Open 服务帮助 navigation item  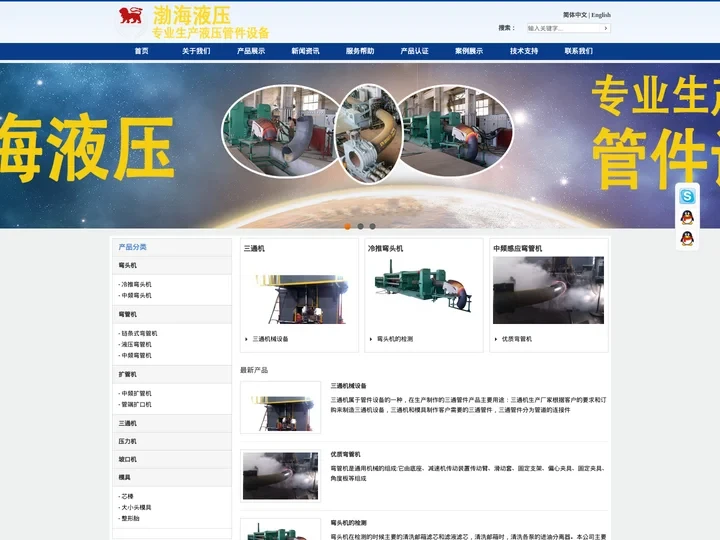click(360, 51)
